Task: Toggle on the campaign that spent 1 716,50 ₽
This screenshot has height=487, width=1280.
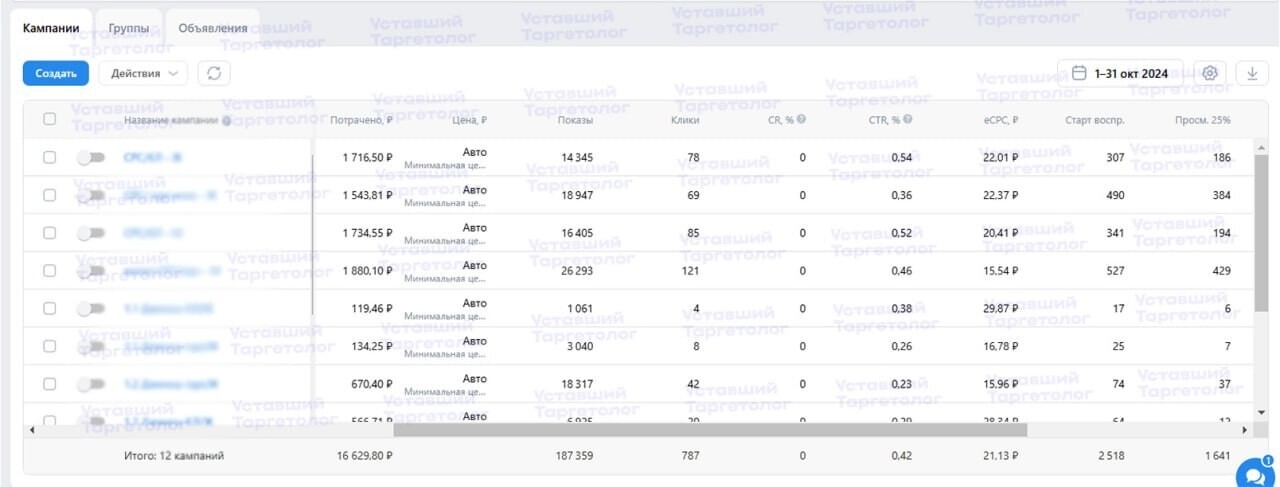Action: 91,157
